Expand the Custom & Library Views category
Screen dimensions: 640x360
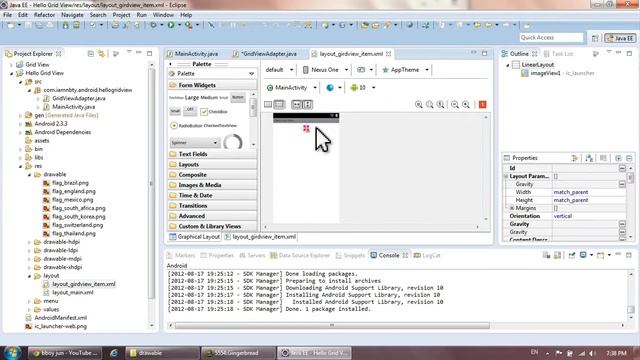click(212, 226)
